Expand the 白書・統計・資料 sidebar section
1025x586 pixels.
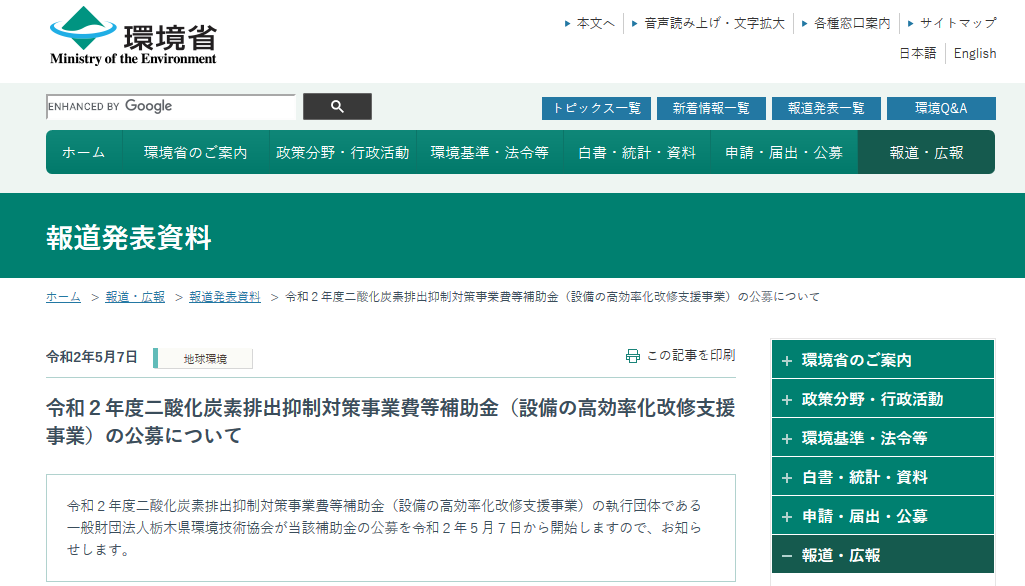point(881,476)
